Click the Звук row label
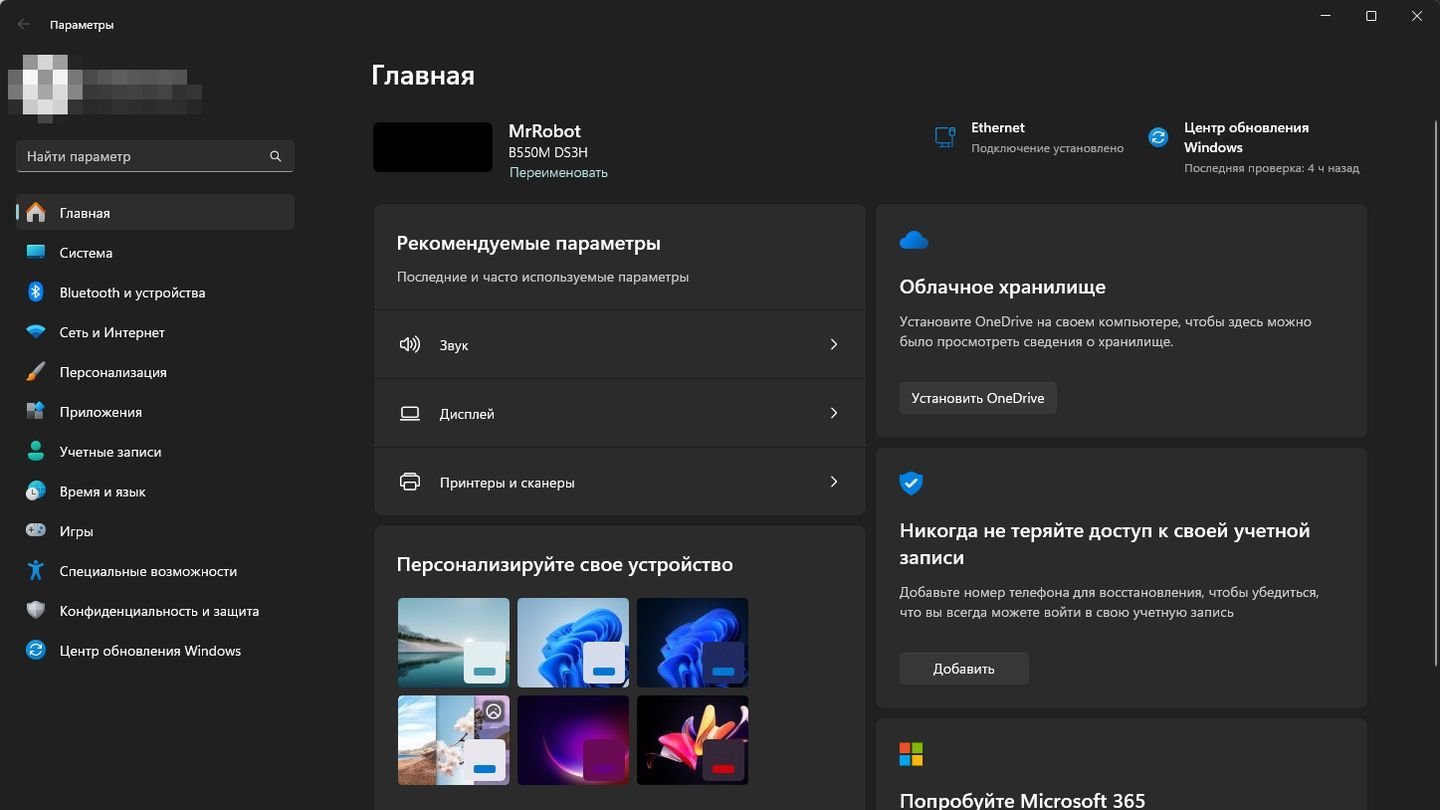The height and width of the screenshot is (810, 1440). [x=454, y=345]
